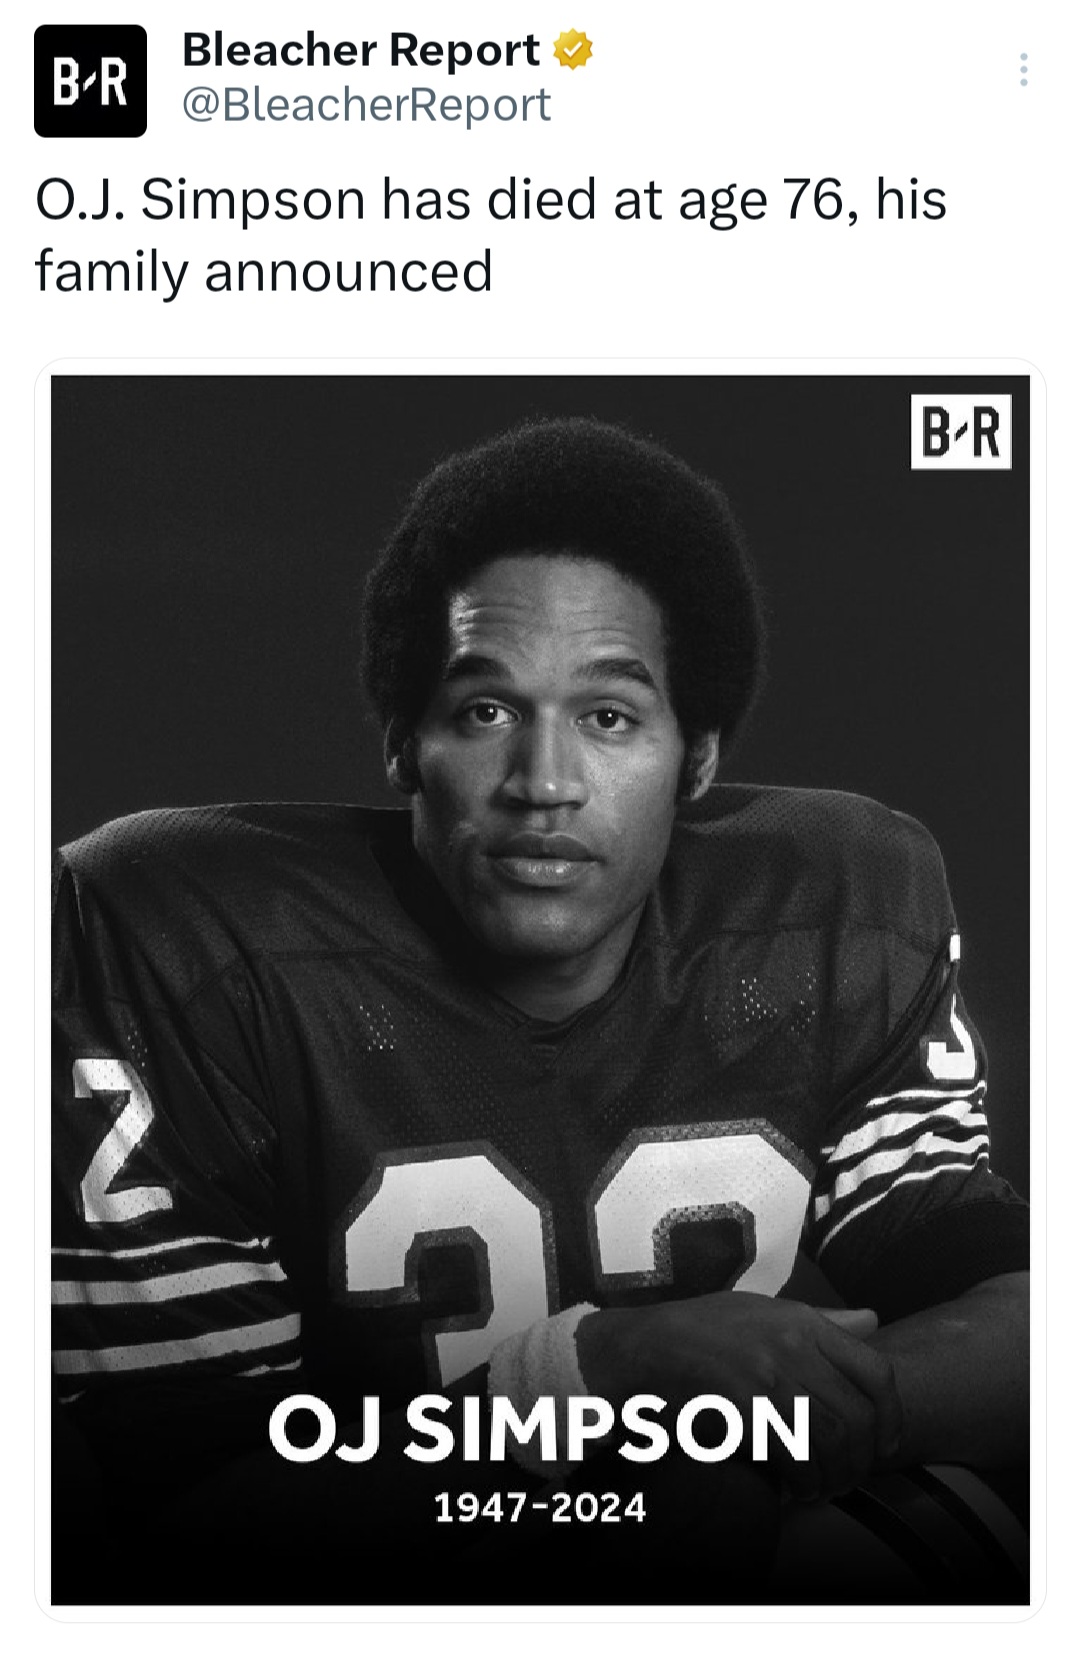The image size is (1080, 1655).
Task: Open the Bleacher Report display name link
Action: (361, 50)
